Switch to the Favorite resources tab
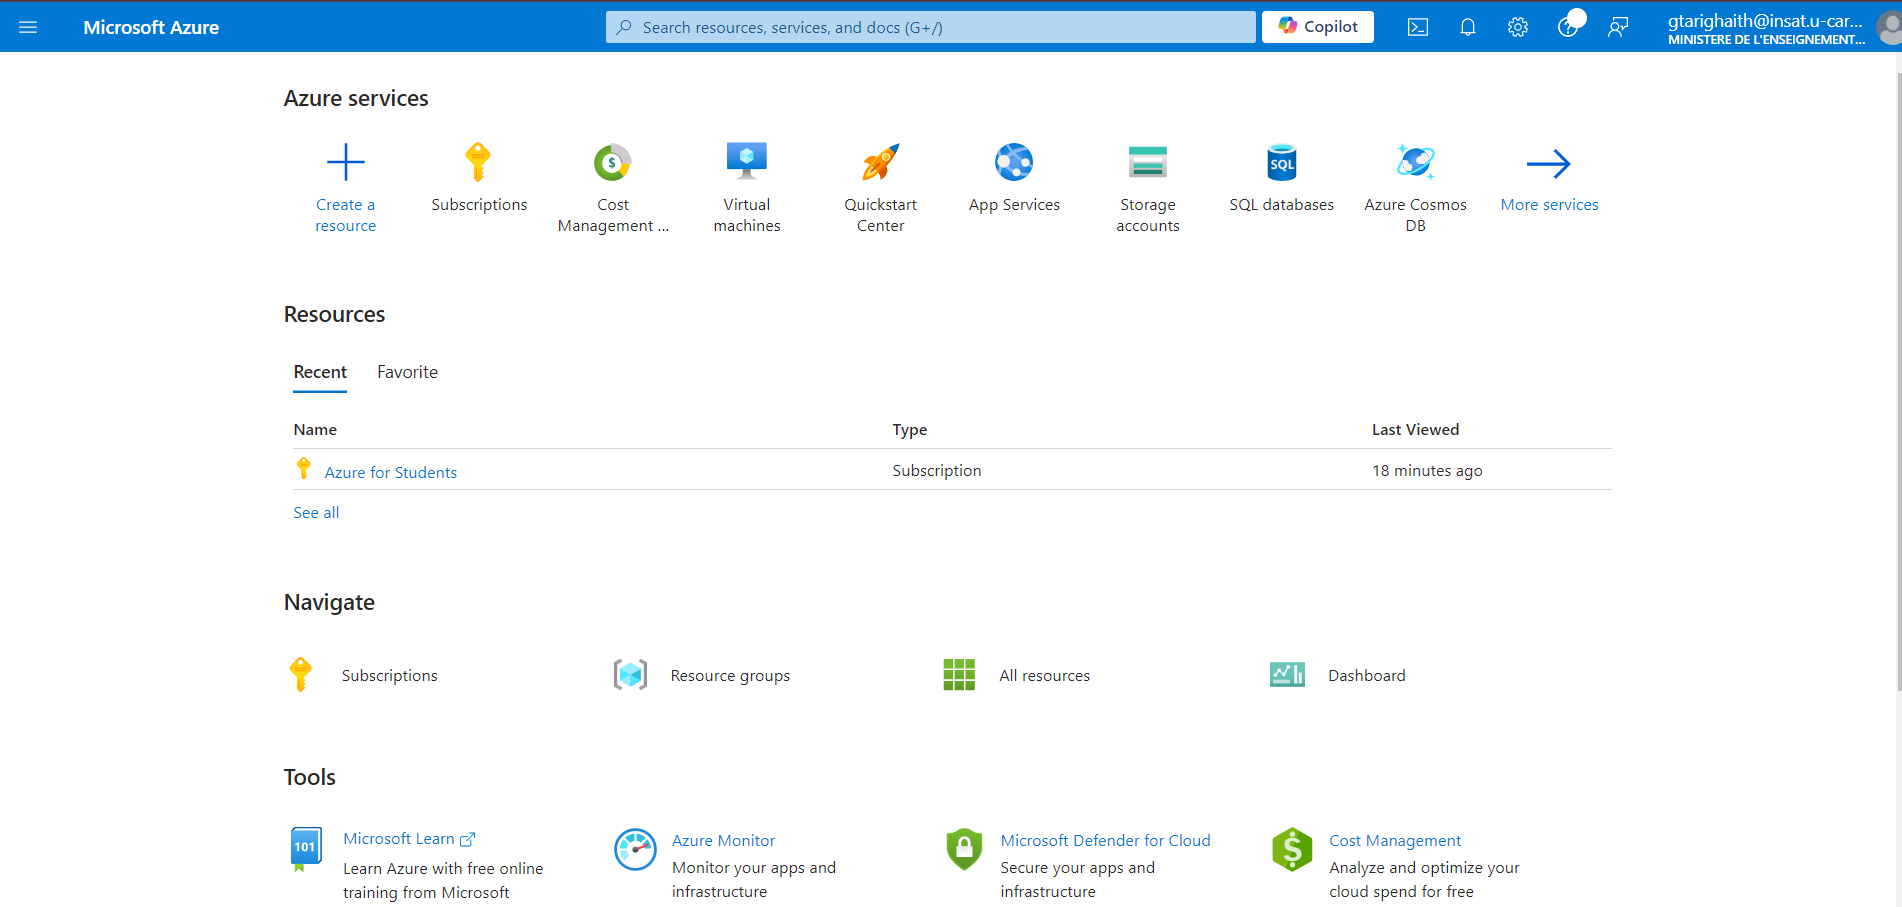 pyautogui.click(x=407, y=371)
